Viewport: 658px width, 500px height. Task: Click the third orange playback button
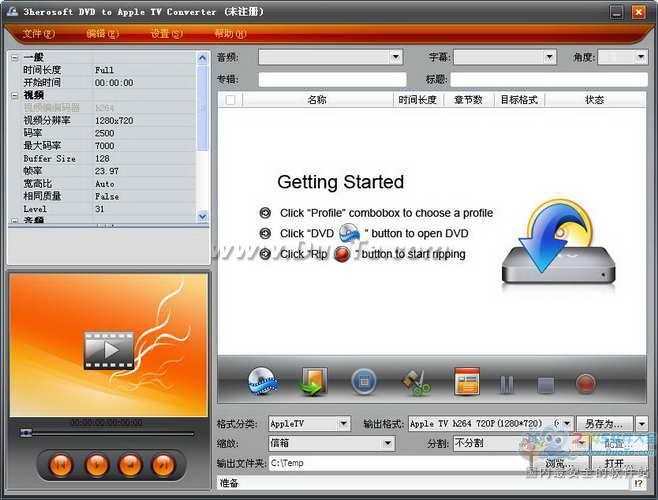click(x=131, y=465)
